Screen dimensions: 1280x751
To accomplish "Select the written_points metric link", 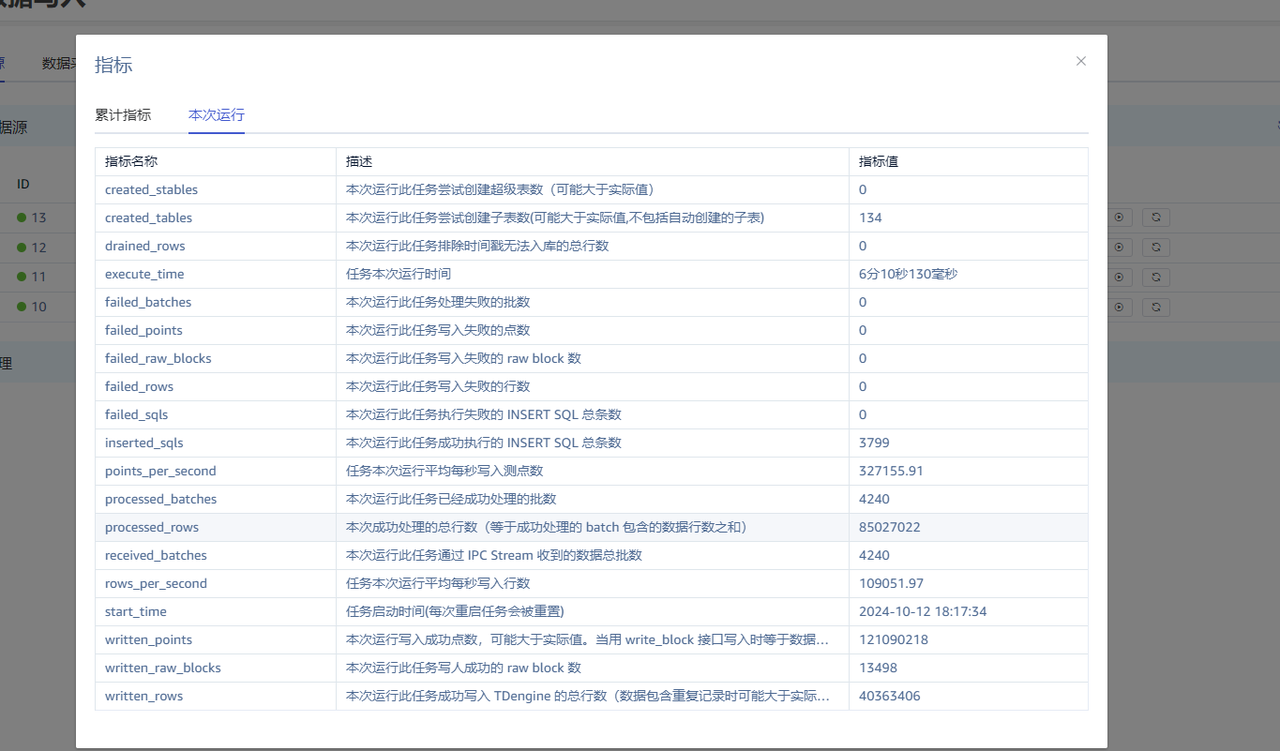I will pyautogui.click(x=148, y=639).
